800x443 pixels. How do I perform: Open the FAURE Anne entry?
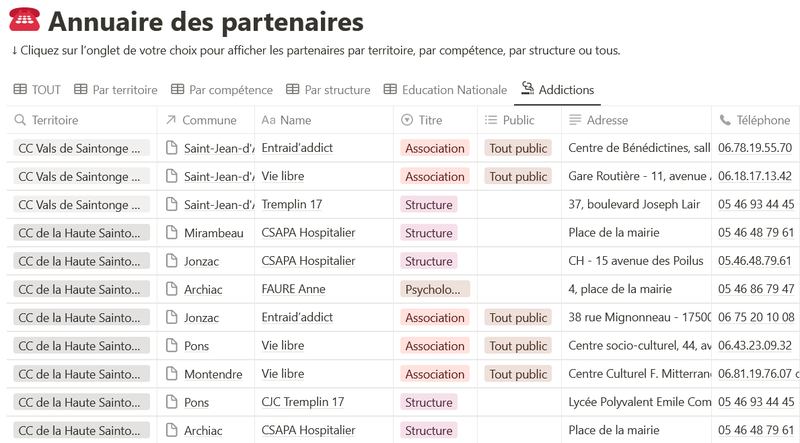pos(294,289)
